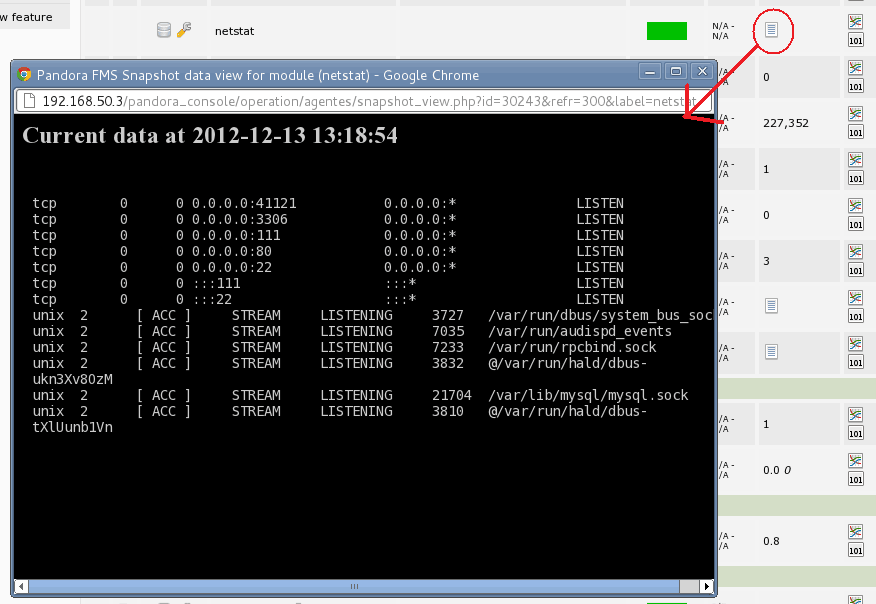Click the path /var/lib/mysql/mysql.sock

tap(588, 396)
